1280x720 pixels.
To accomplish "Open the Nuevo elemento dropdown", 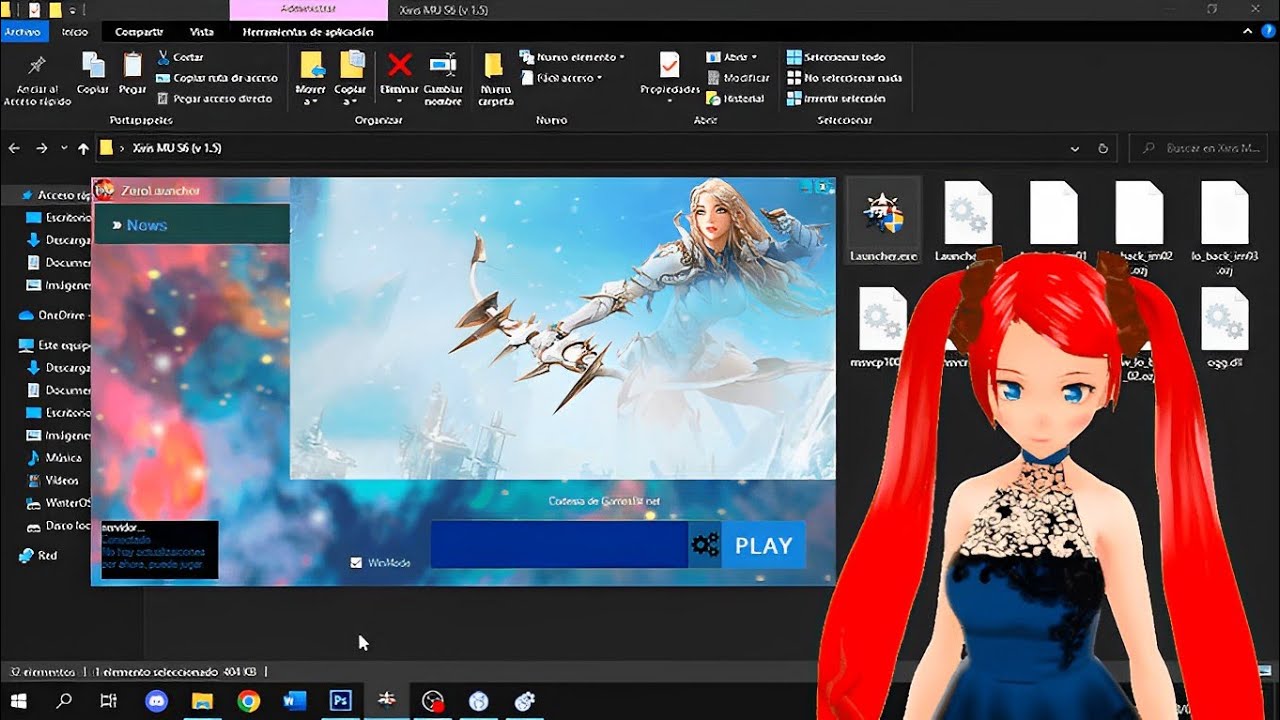I will 573,57.
